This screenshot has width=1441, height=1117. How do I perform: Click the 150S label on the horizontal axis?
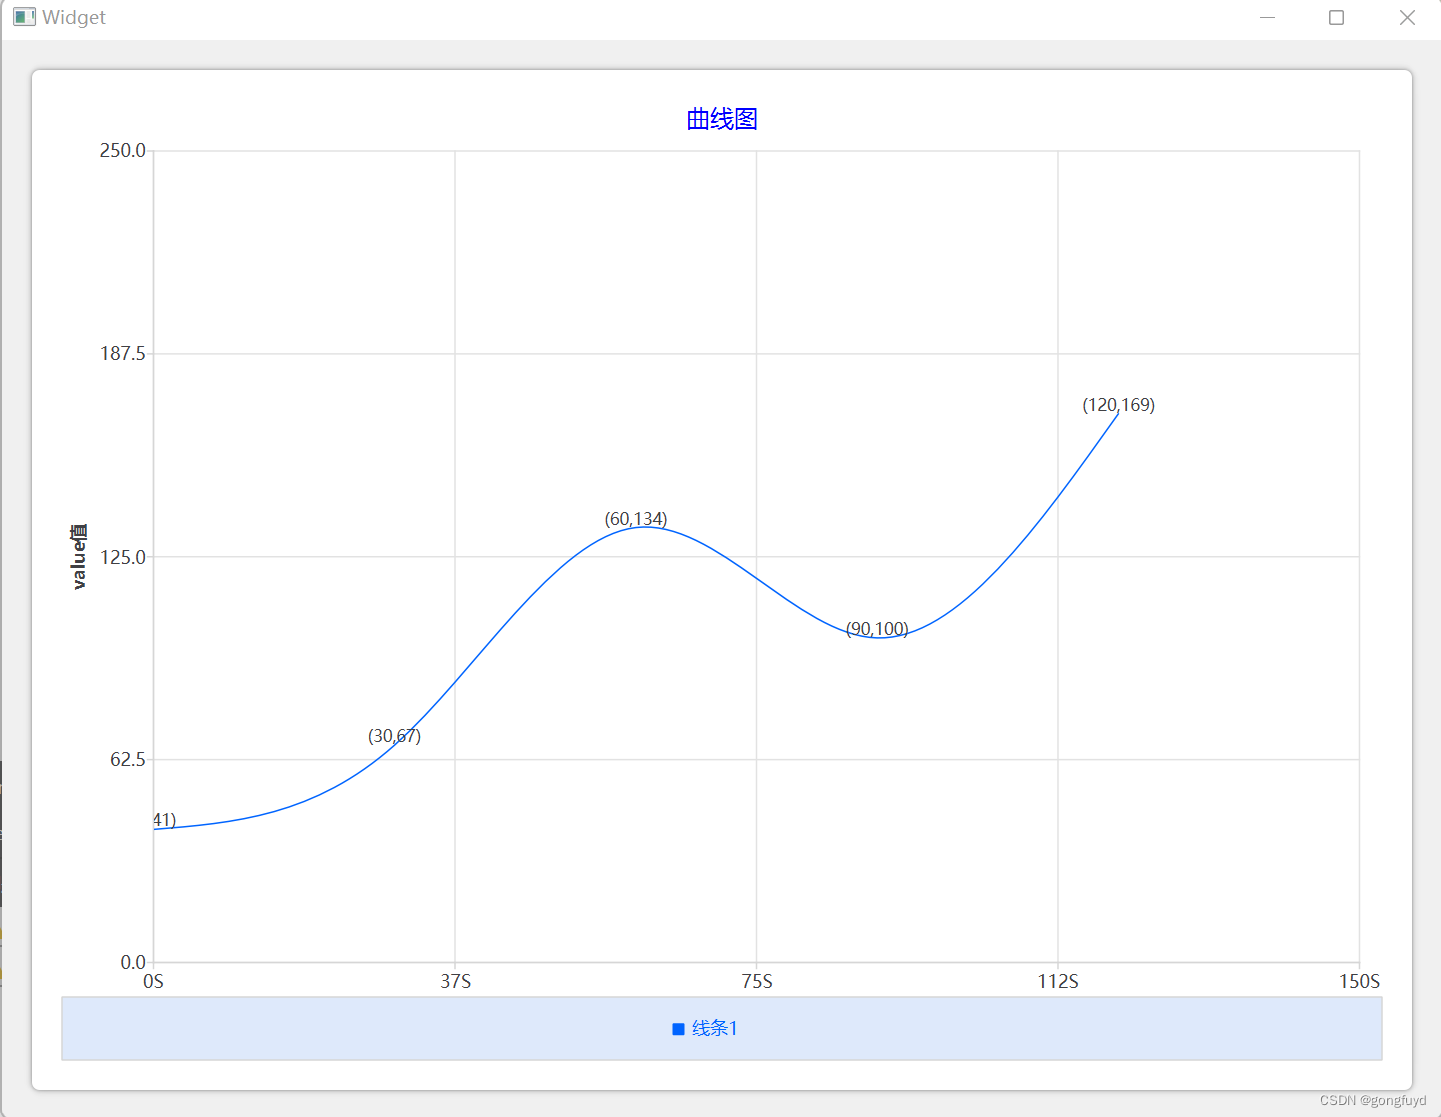[1358, 982]
